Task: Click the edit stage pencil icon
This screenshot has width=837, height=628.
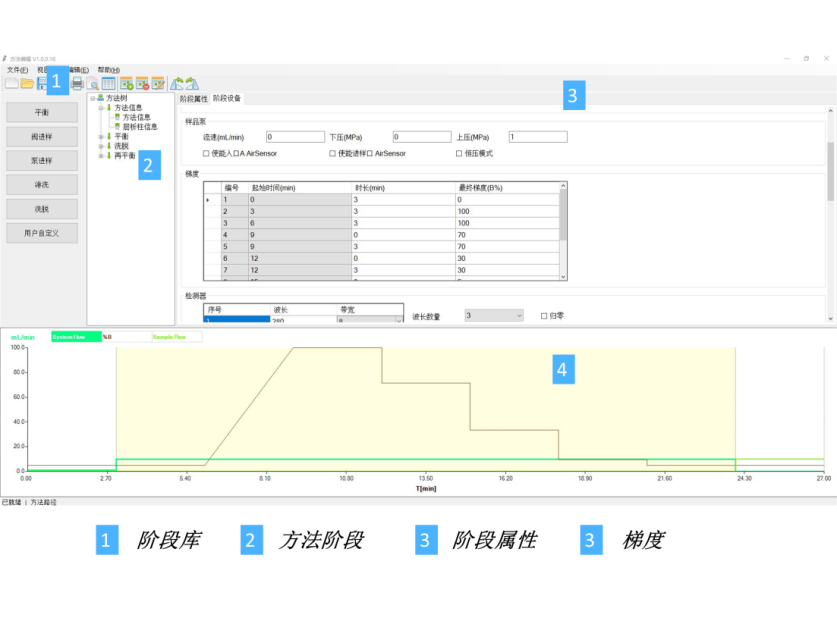Action: [x=158, y=84]
